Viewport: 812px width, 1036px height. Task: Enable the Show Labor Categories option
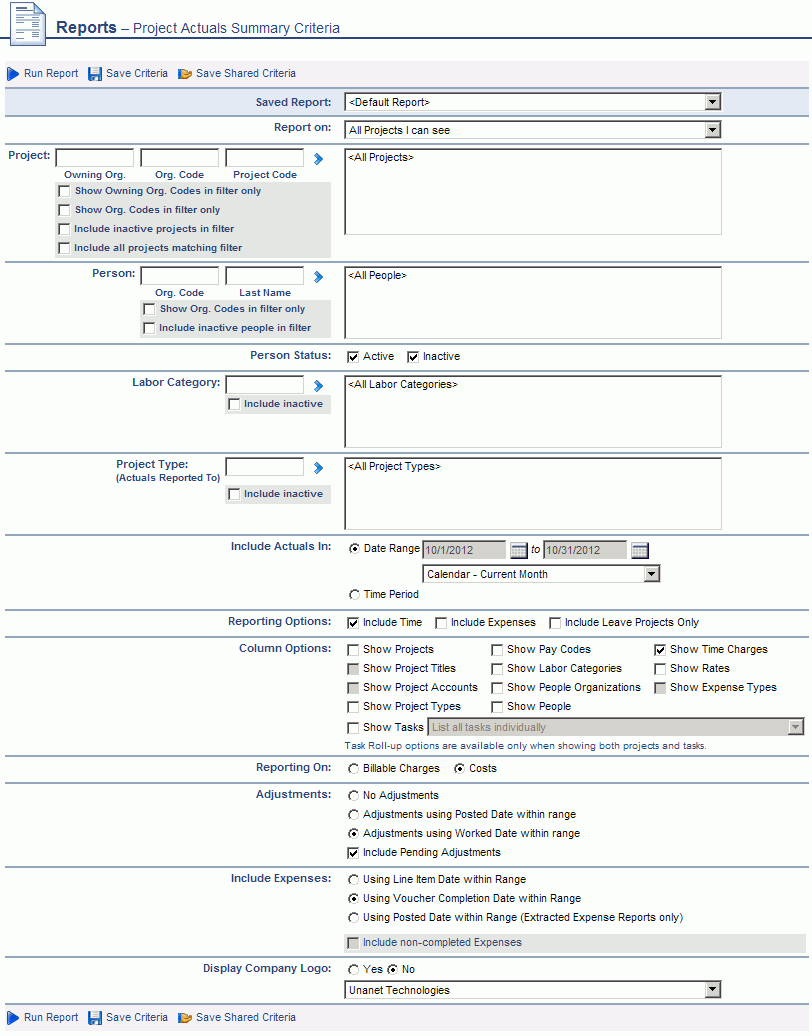[x=497, y=669]
